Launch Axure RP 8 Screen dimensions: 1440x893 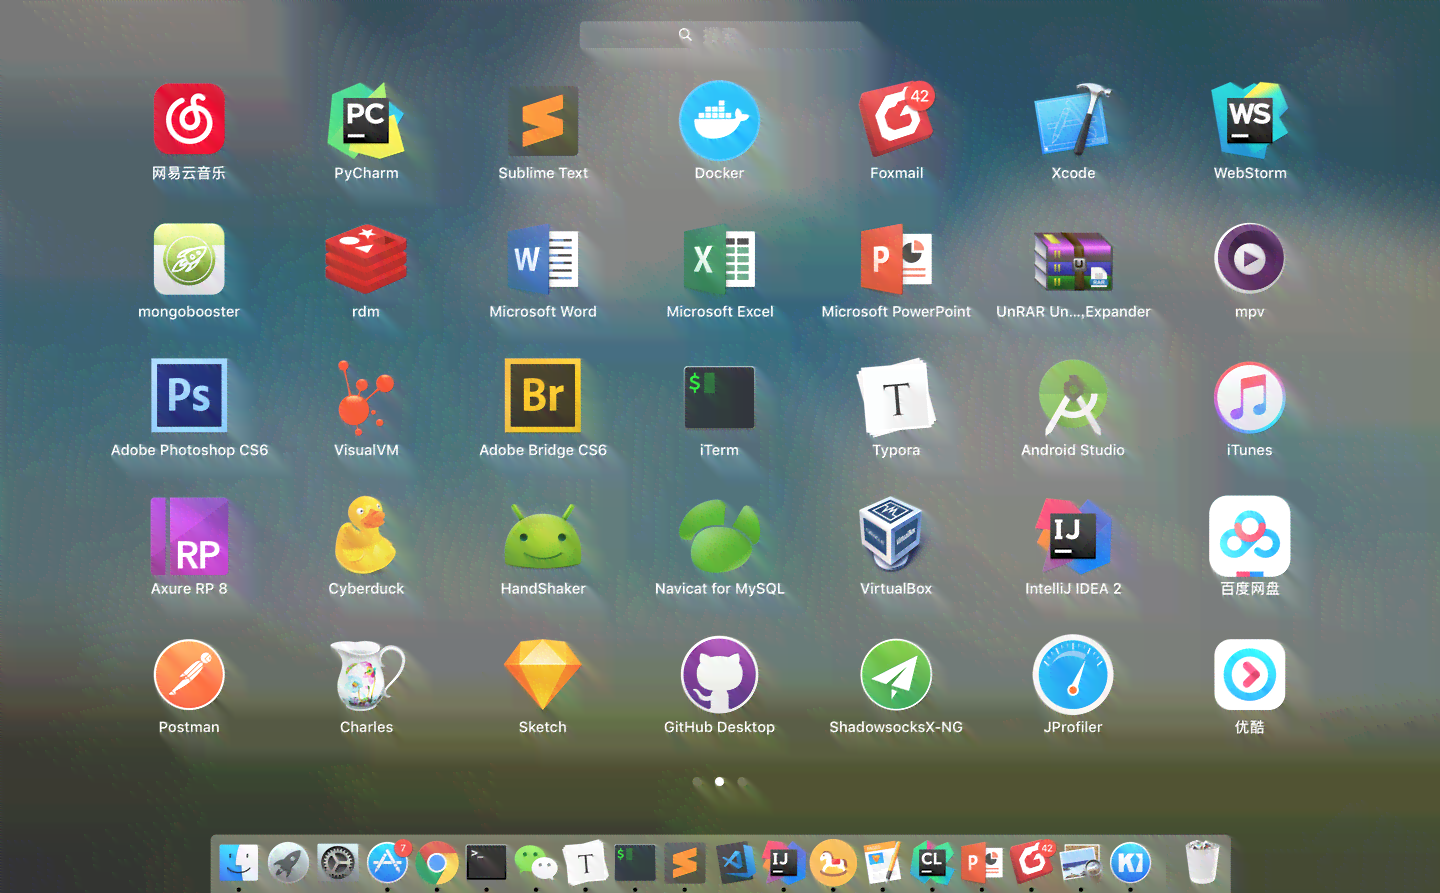[x=189, y=536]
